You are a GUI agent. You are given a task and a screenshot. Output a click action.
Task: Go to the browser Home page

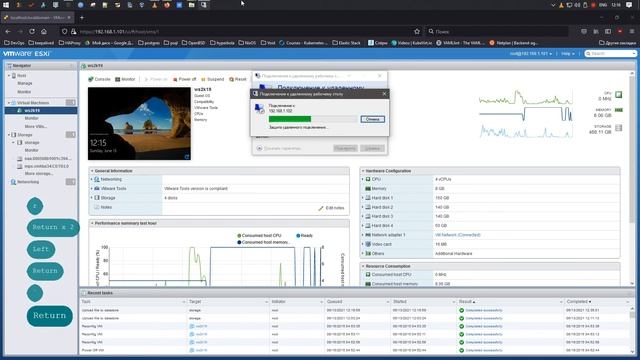44,31
